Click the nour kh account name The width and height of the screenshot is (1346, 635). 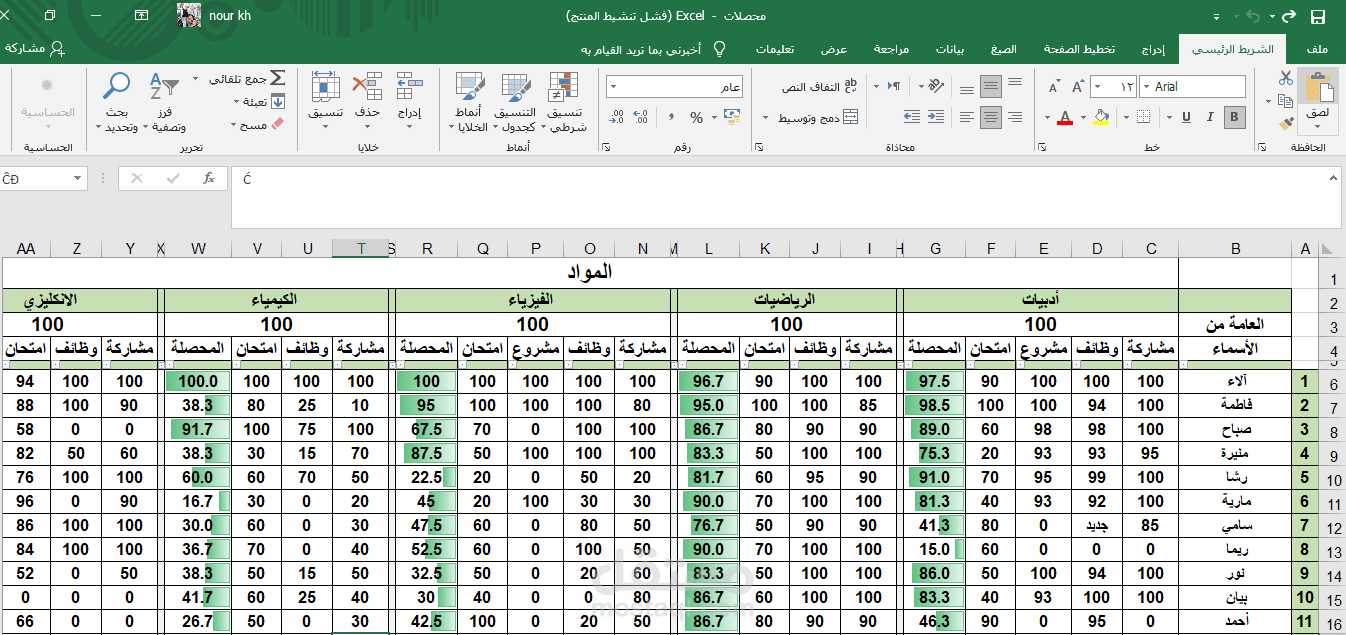pyautogui.click(x=230, y=16)
